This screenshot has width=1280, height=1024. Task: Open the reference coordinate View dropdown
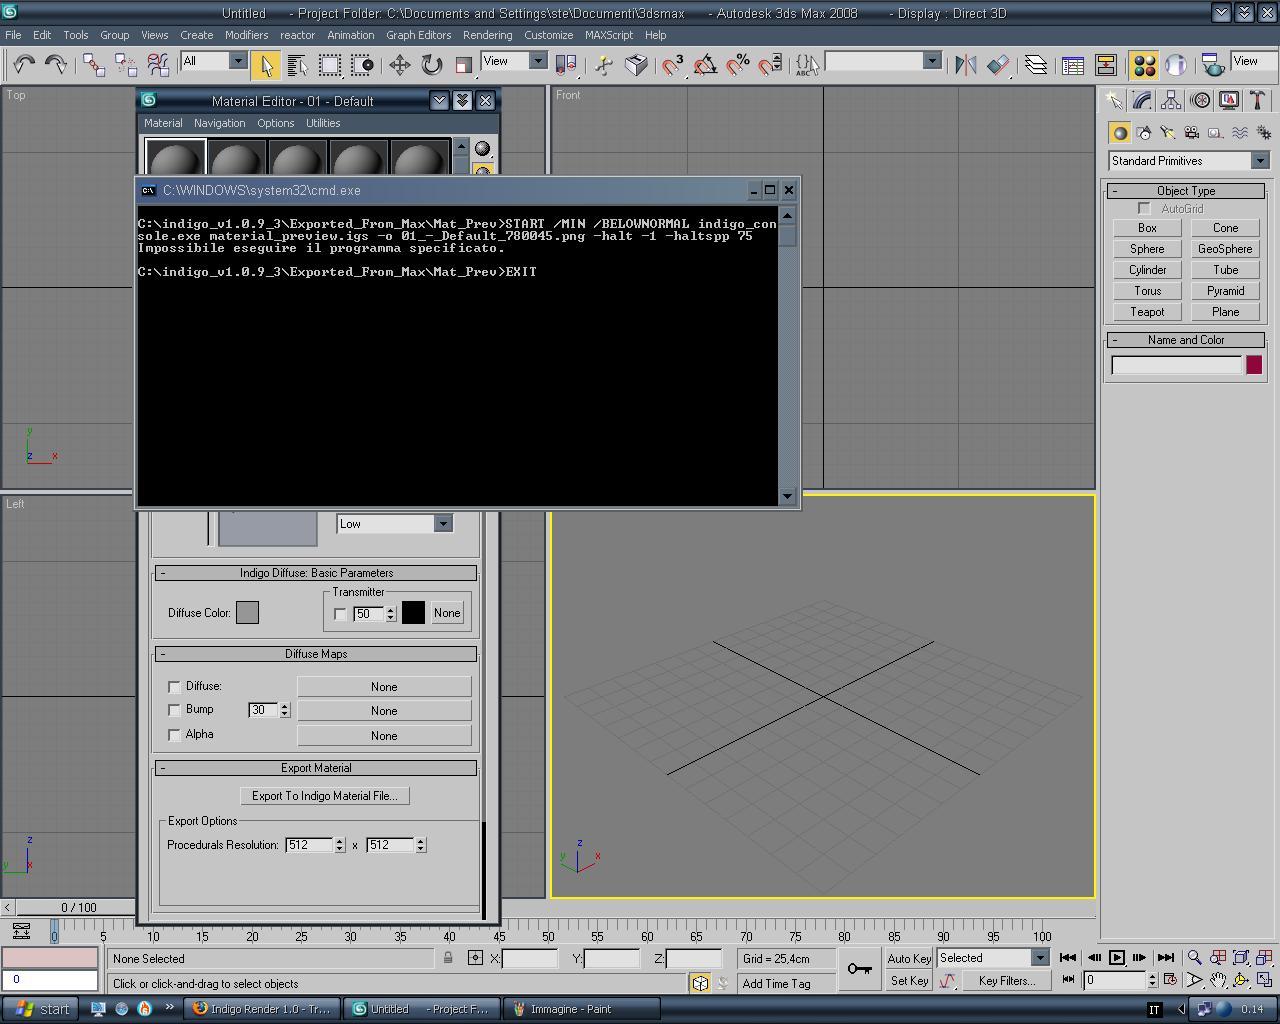click(x=513, y=61)
